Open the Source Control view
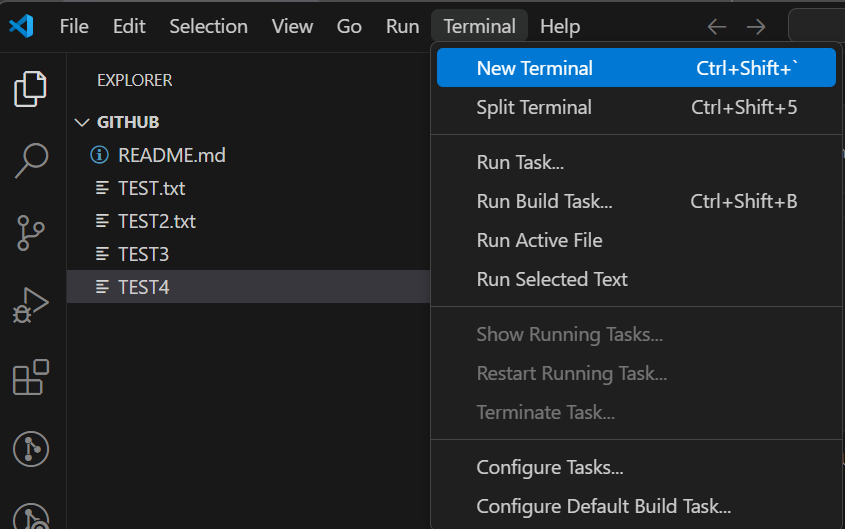Viewport: 845px width, 529px height. pos(31,232)
